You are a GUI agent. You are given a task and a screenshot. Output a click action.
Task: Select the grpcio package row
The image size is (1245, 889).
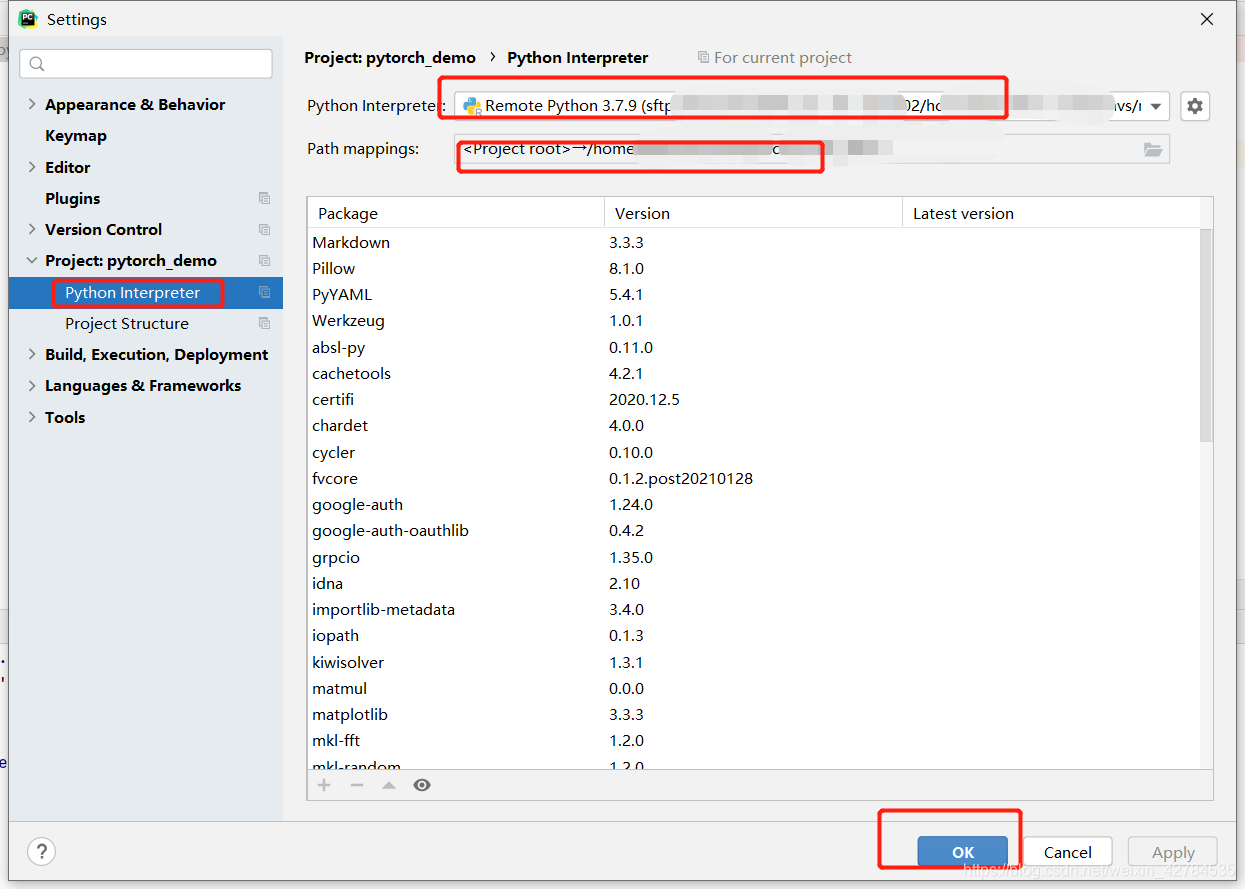754,557
